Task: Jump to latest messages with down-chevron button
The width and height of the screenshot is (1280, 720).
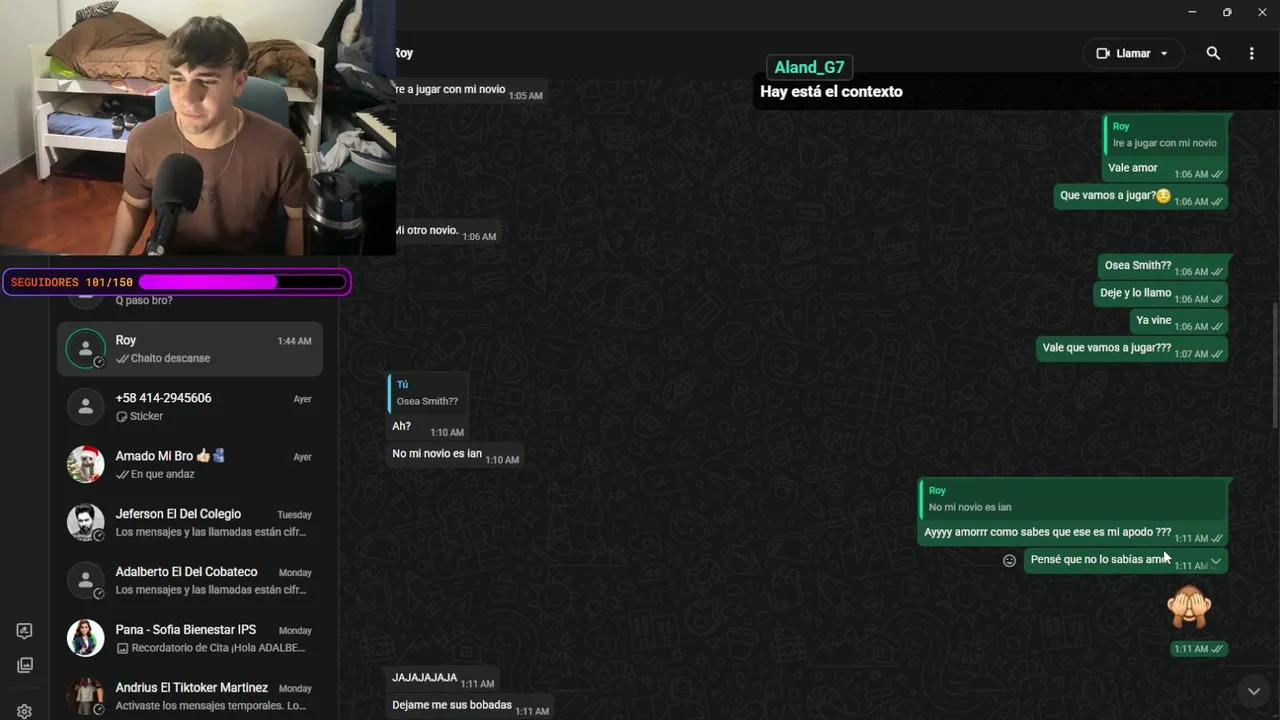Action: [1253, 691]
